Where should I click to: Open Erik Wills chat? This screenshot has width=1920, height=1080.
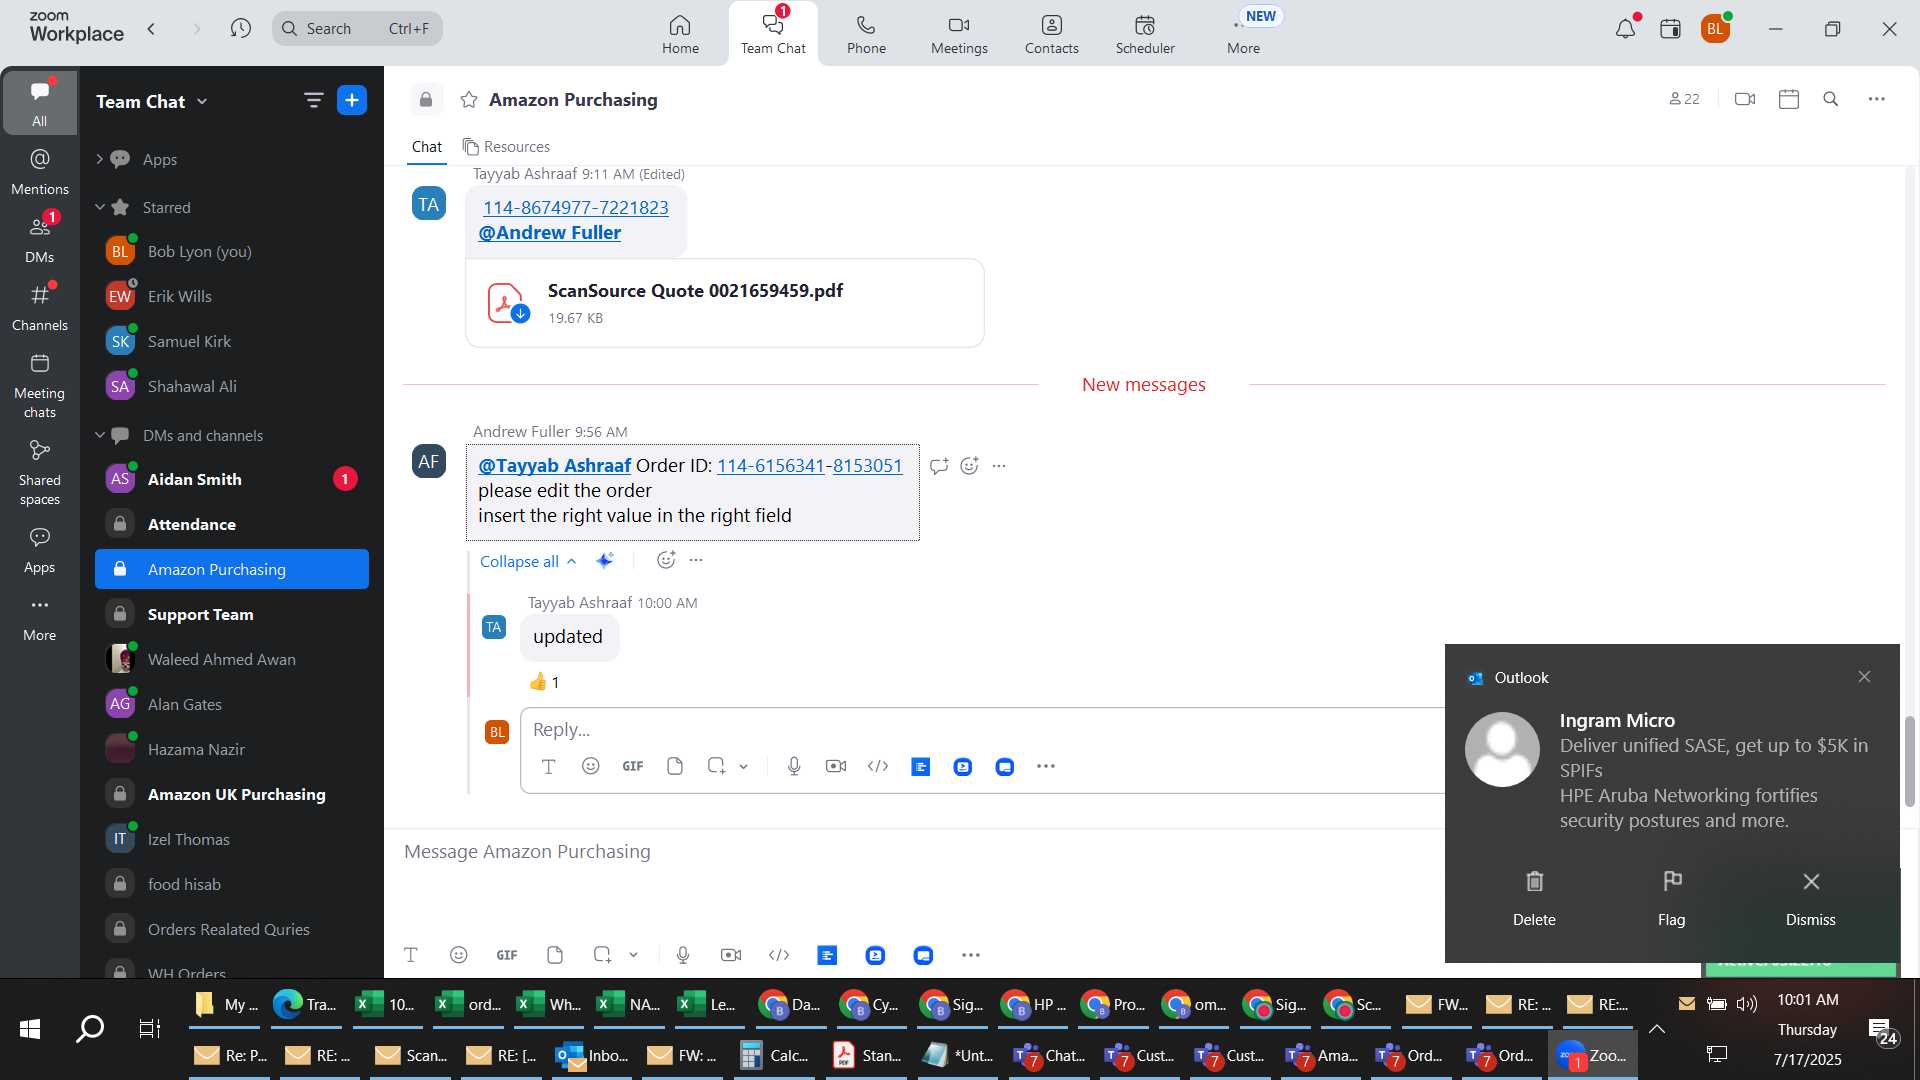[232, 296]
